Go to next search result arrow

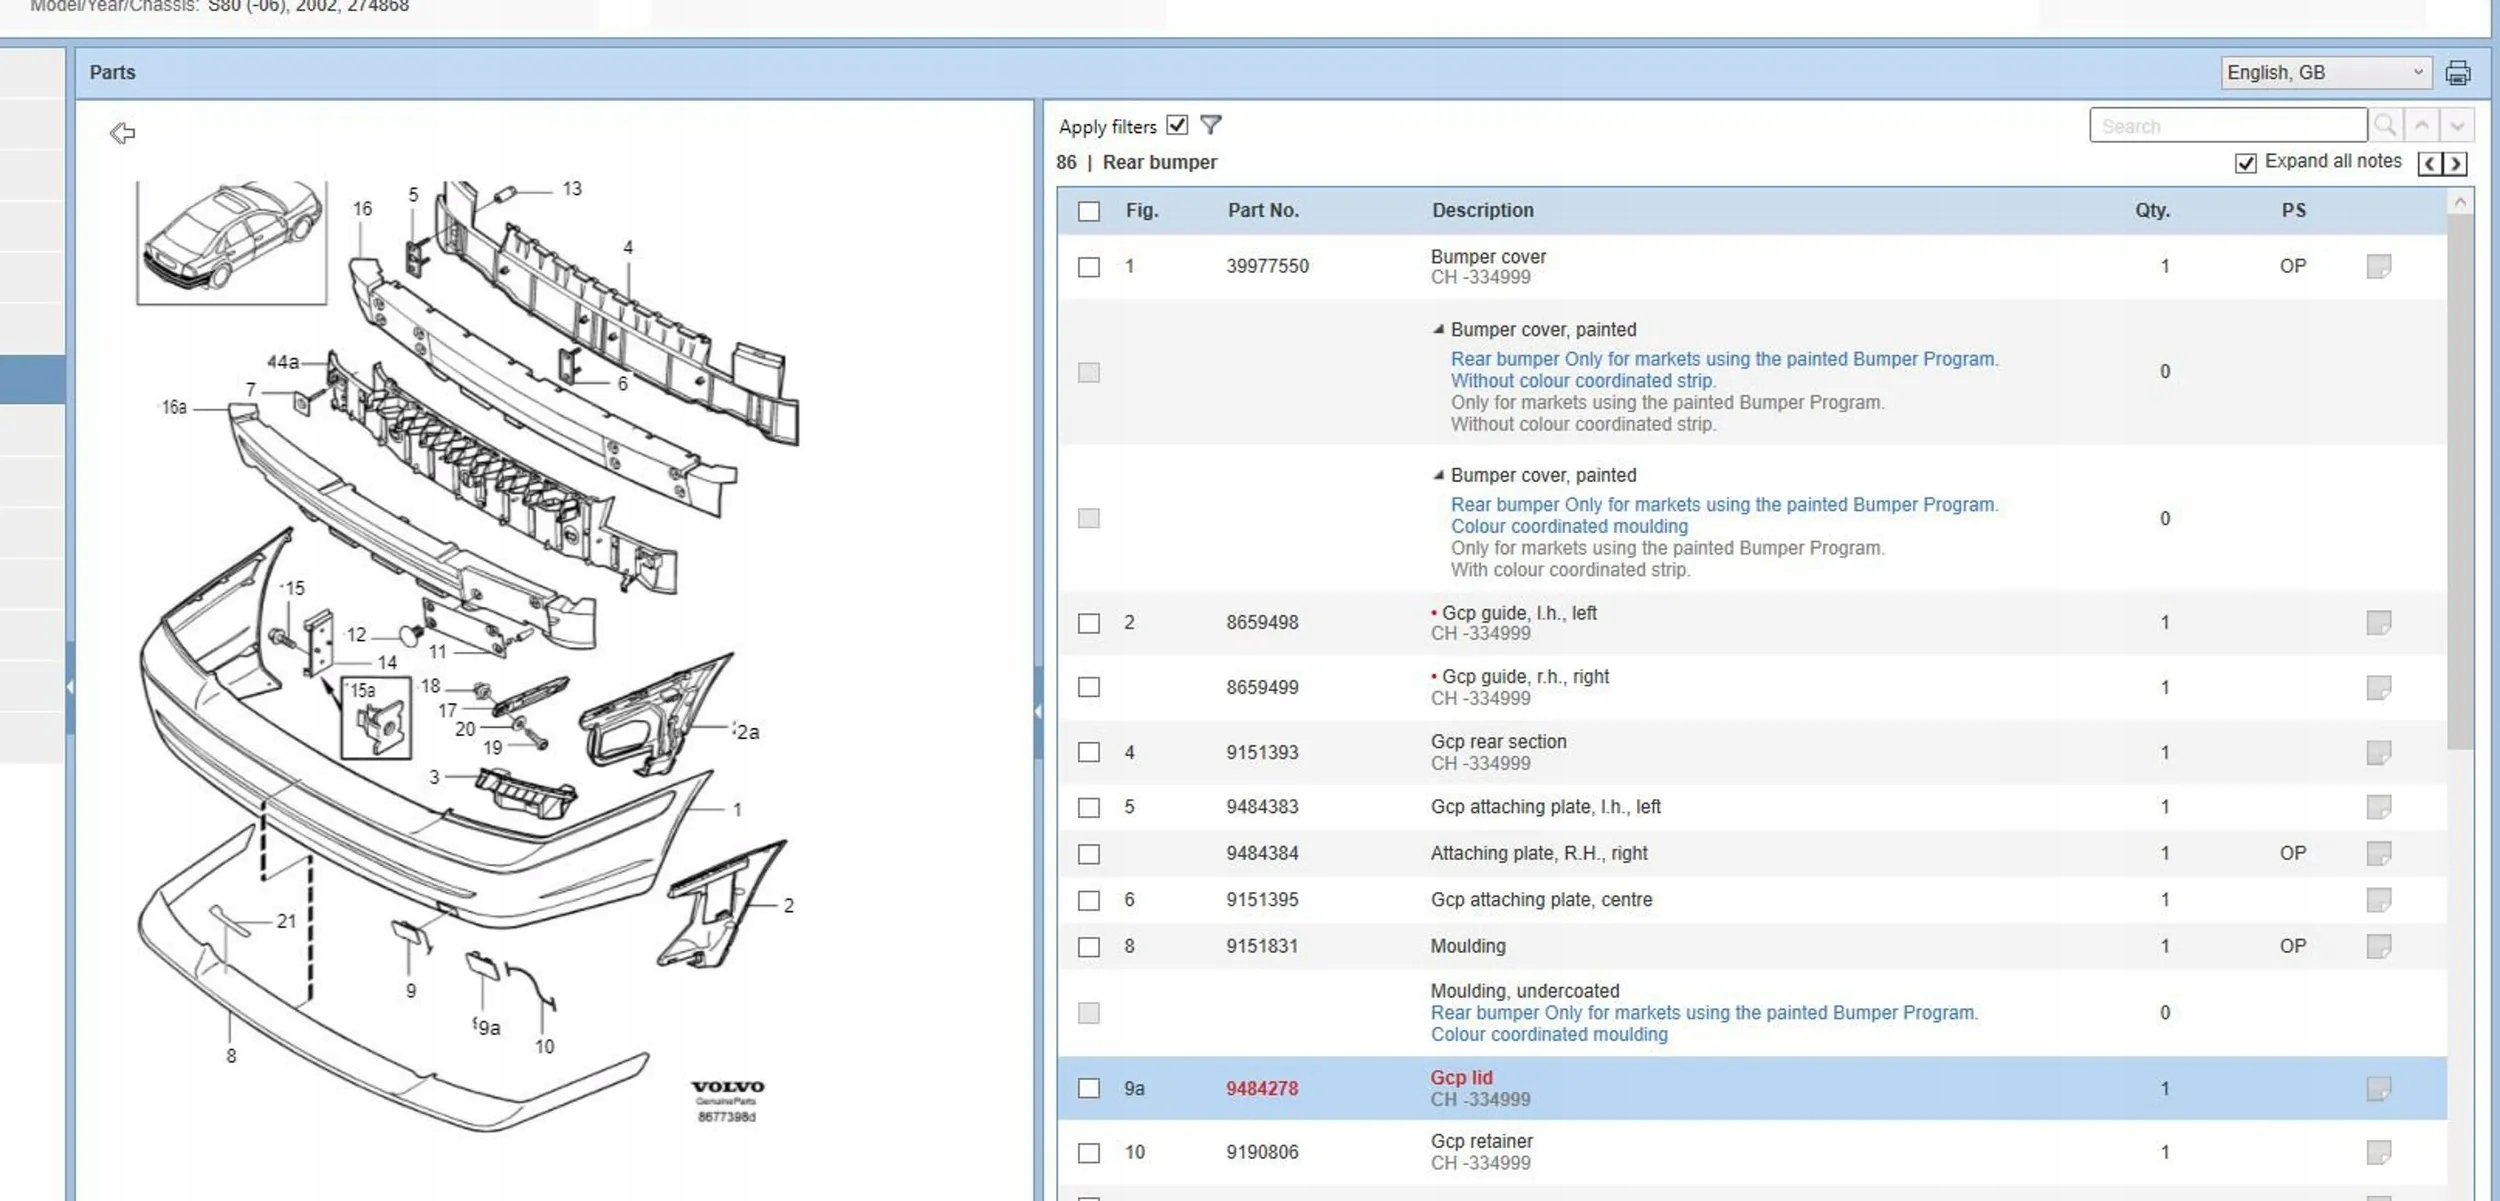point(2457,125)
